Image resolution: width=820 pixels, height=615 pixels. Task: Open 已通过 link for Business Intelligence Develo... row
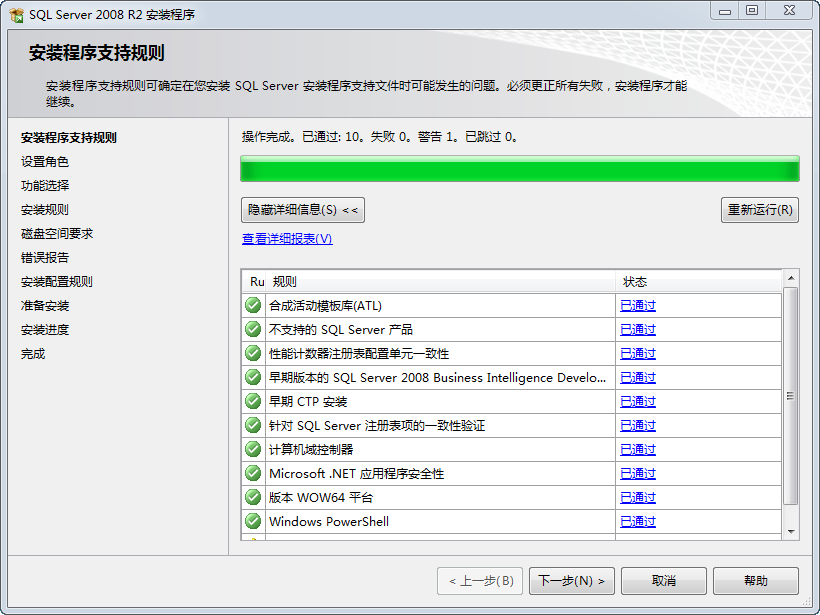[637, 378]
